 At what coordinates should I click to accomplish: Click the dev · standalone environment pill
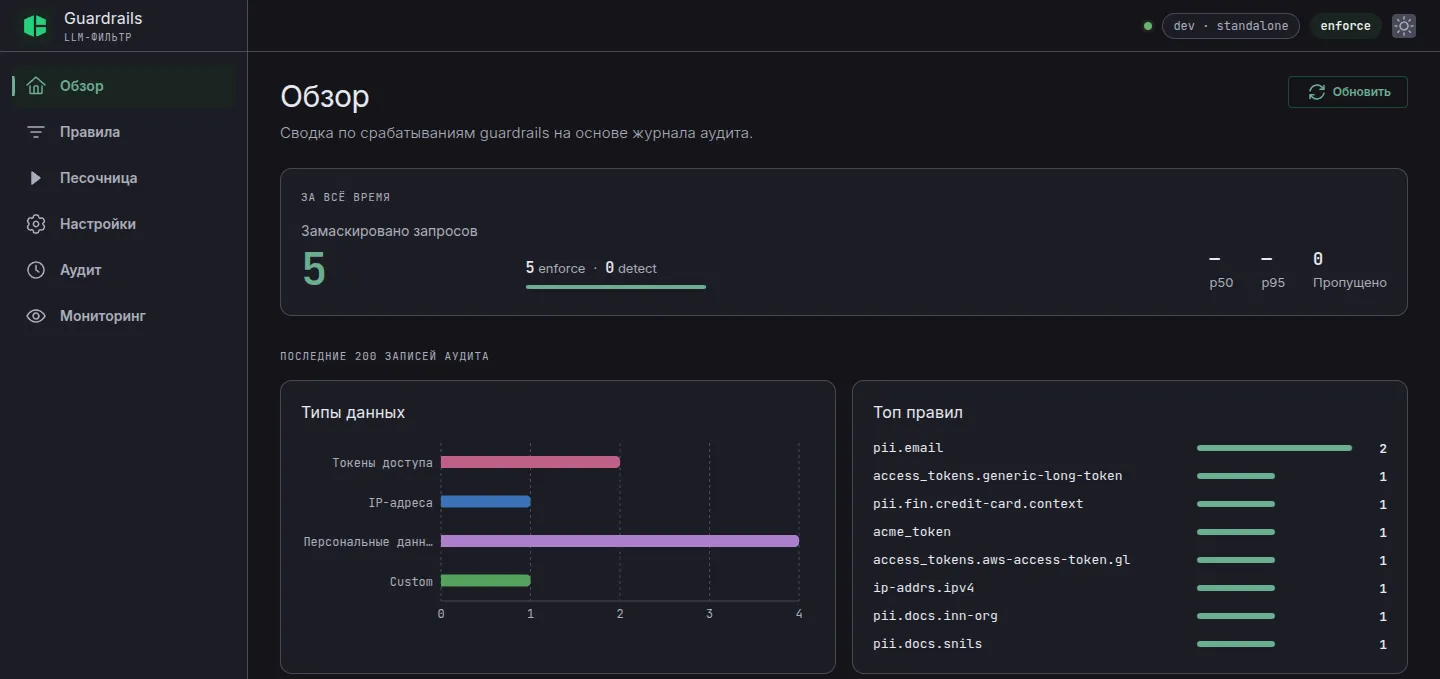point(1231,26)
